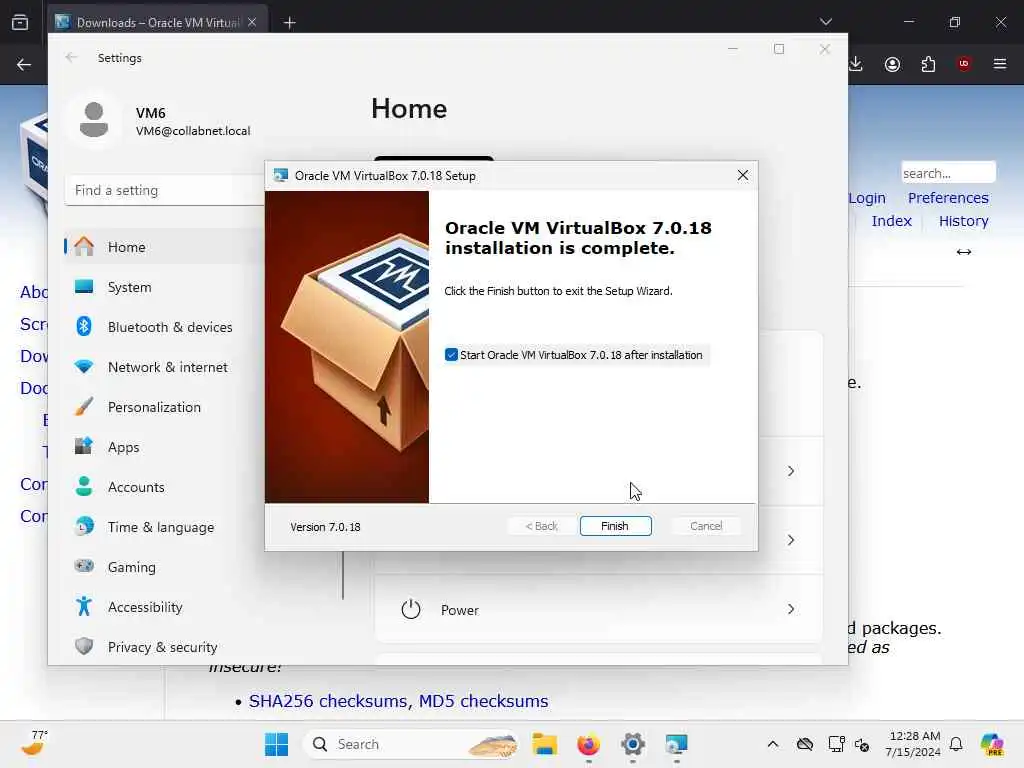This screenshot has width=1024, height=768.
Task: Open a new Firefox tab
Action: point(290,23)
